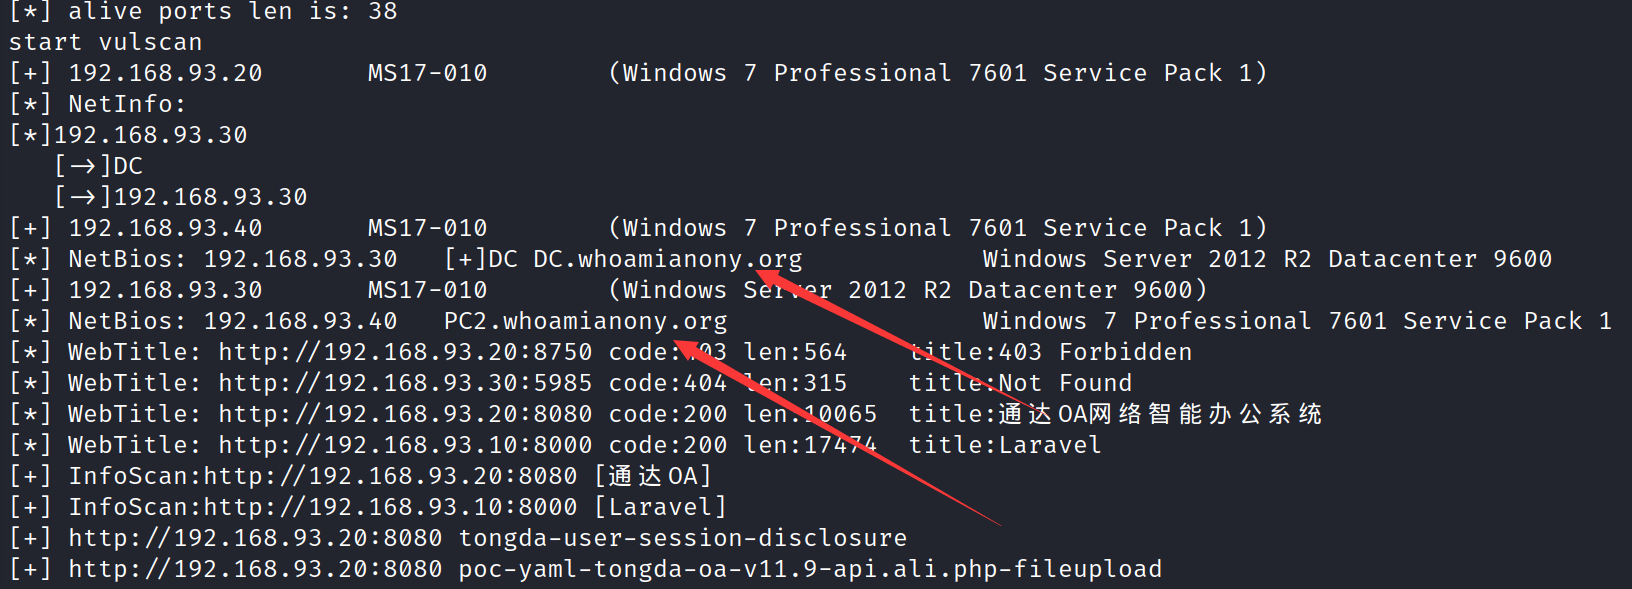Click the title:Not Found text
This screenshot has height=589, width=1632.
click(1020, 383)
